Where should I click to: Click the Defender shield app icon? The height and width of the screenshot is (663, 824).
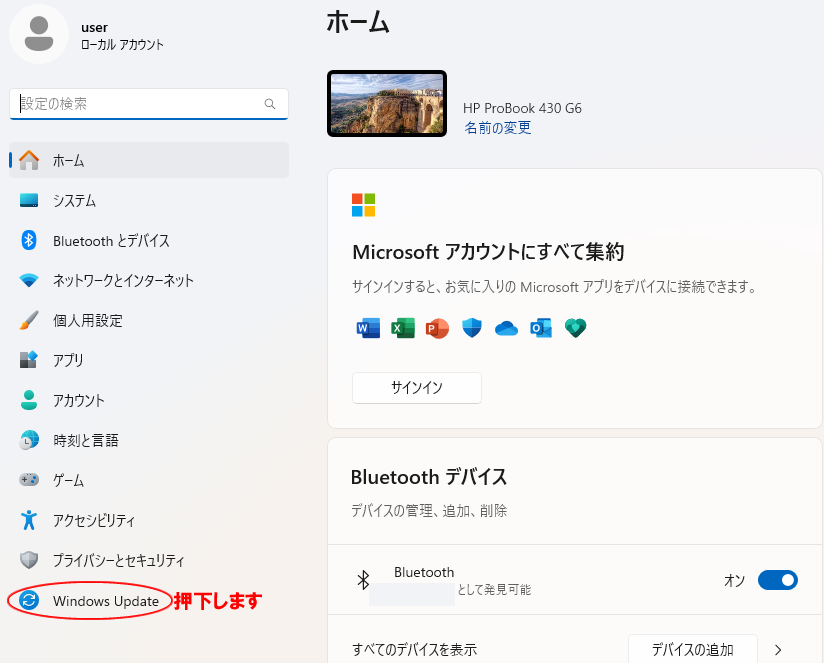tap(472, 328)
